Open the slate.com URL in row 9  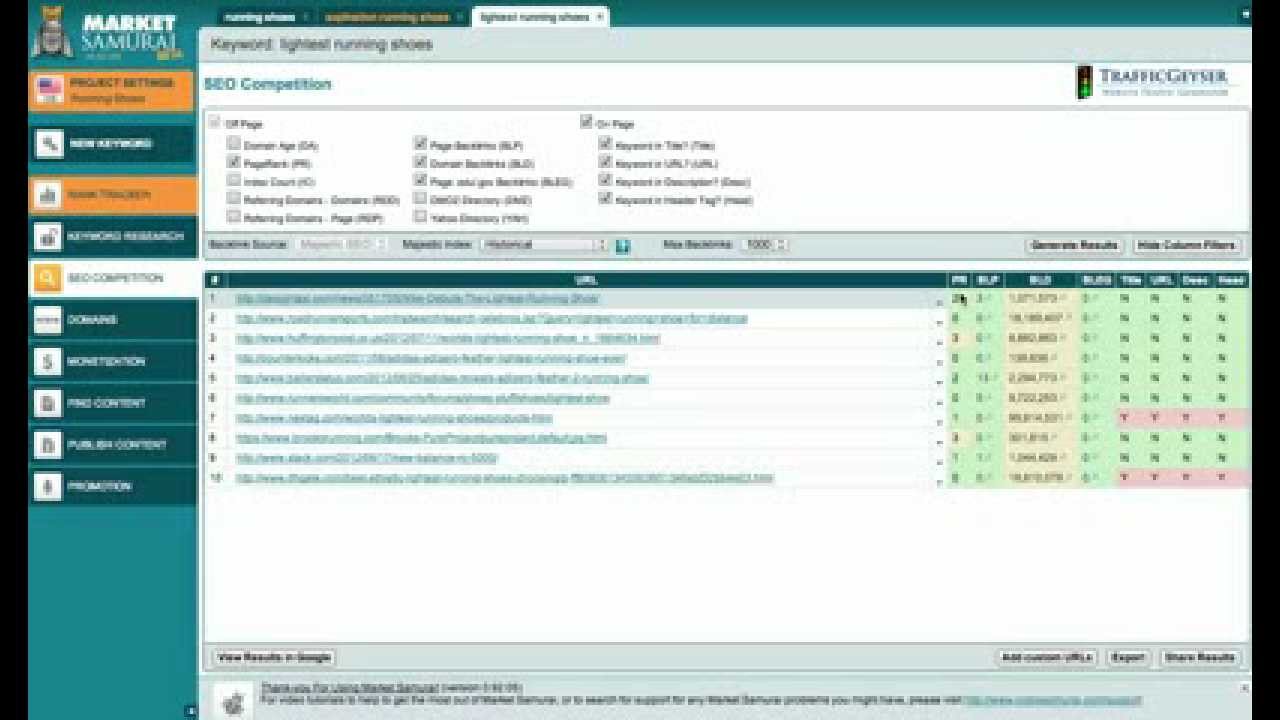366,459
